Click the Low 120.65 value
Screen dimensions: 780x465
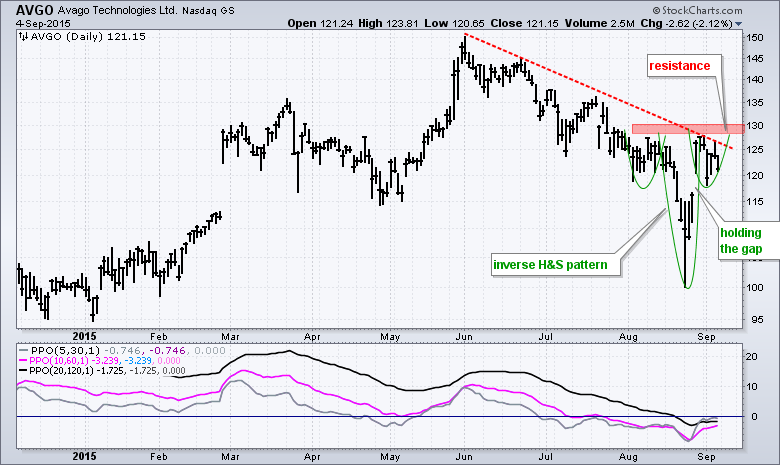pyautogui.click(x=454, y=23)
